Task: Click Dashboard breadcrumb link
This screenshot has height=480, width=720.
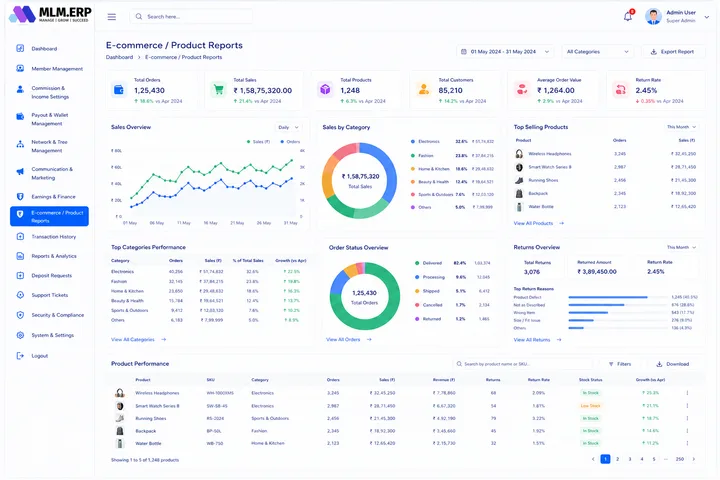Action: (119, 57)
